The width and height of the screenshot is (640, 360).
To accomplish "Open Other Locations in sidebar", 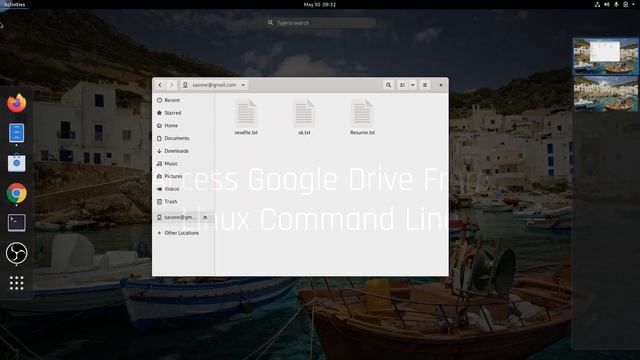I will tap(182, 233).
